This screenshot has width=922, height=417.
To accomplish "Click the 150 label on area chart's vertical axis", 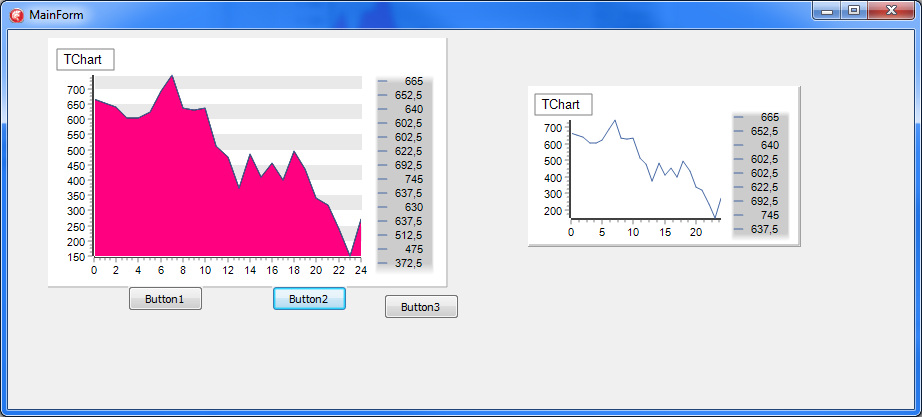I will (x=78, y=258).
